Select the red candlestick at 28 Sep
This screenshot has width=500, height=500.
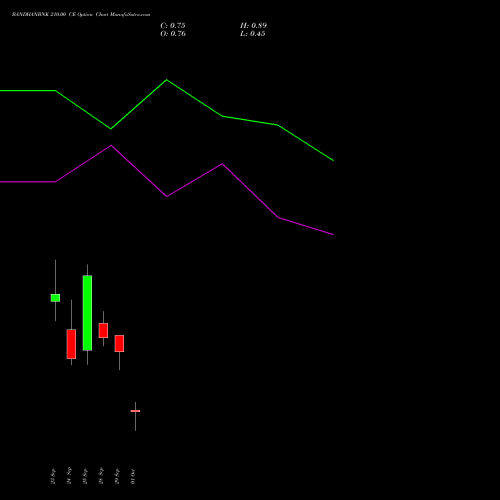pos(103,330)
